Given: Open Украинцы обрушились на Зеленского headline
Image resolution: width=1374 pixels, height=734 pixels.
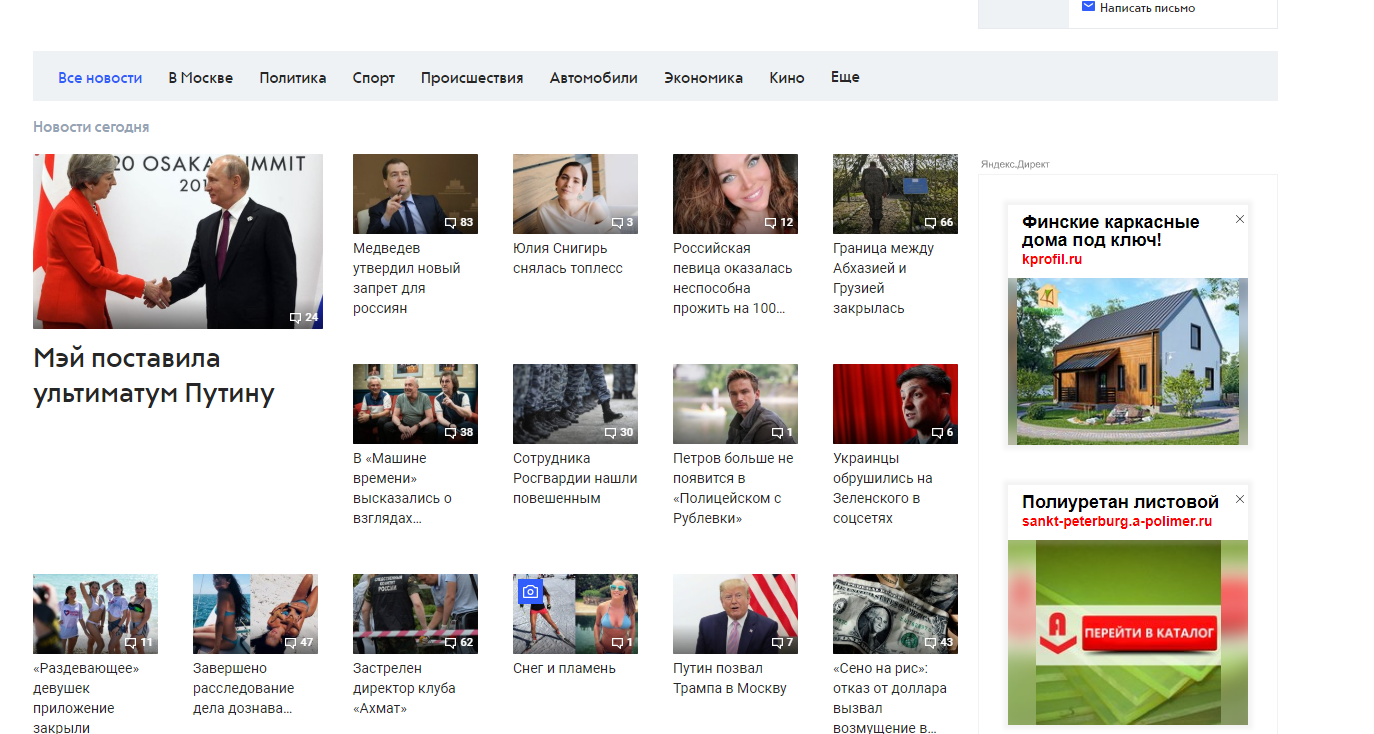Looking at the screenshot, I should pyautogui.click(x=883, y=488).
